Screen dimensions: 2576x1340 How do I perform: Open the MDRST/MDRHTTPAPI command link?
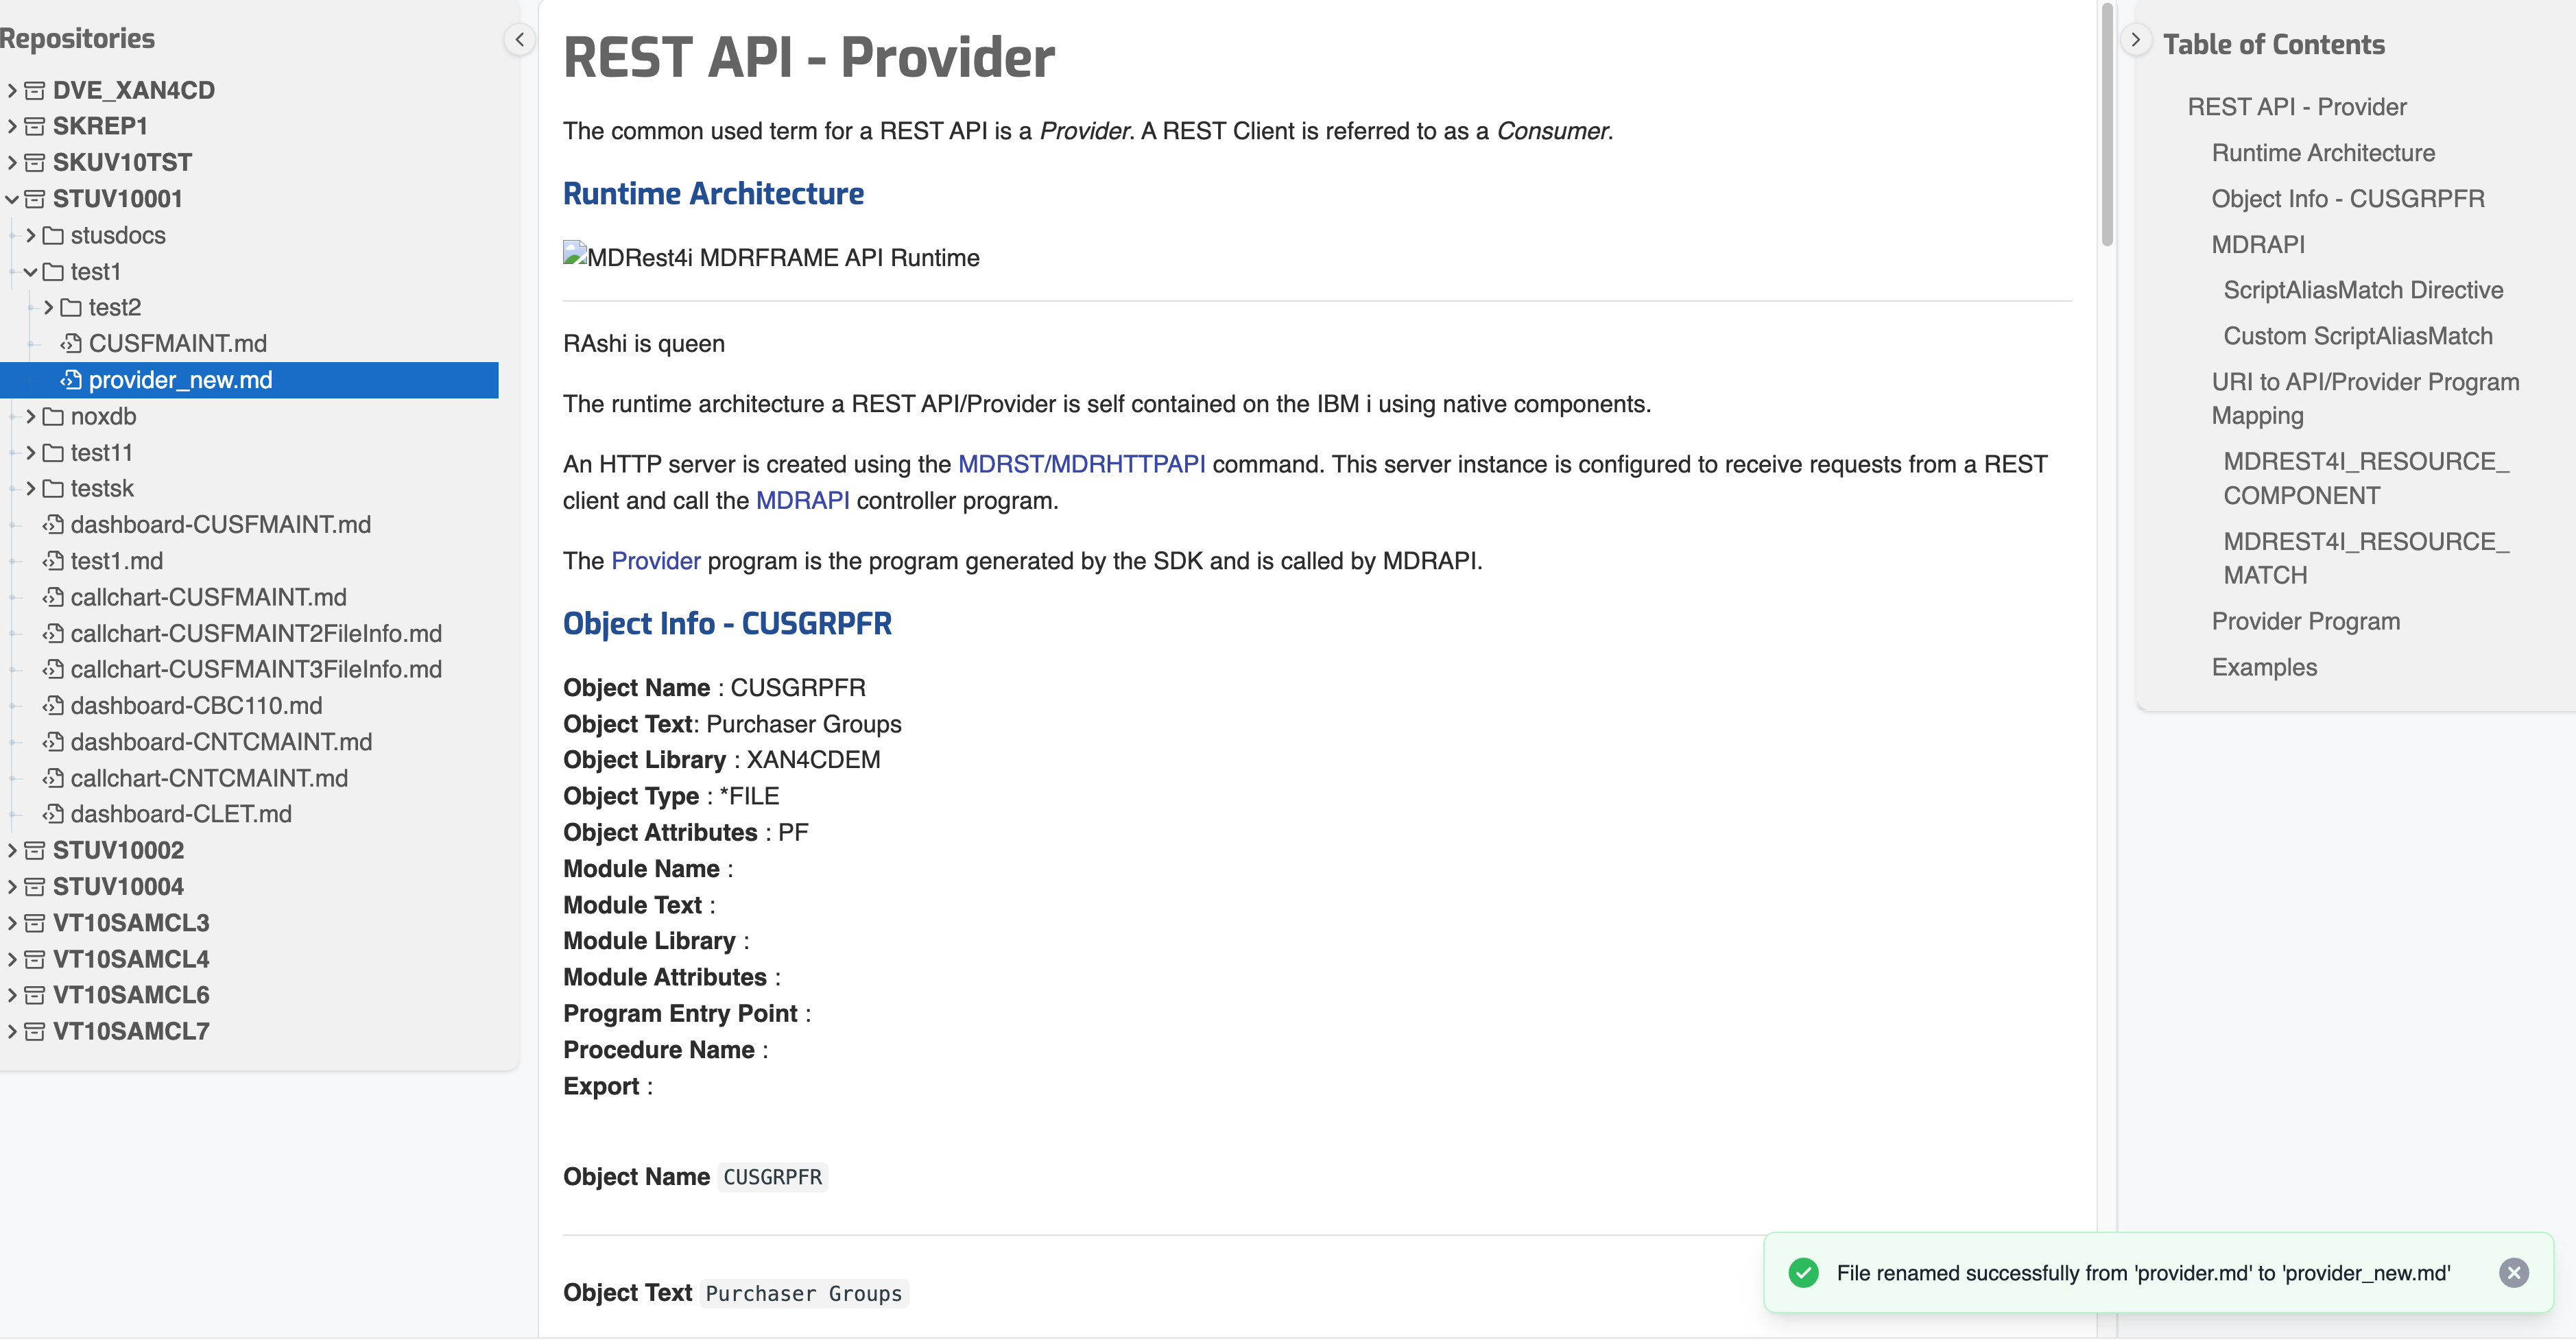(1081, 464)
